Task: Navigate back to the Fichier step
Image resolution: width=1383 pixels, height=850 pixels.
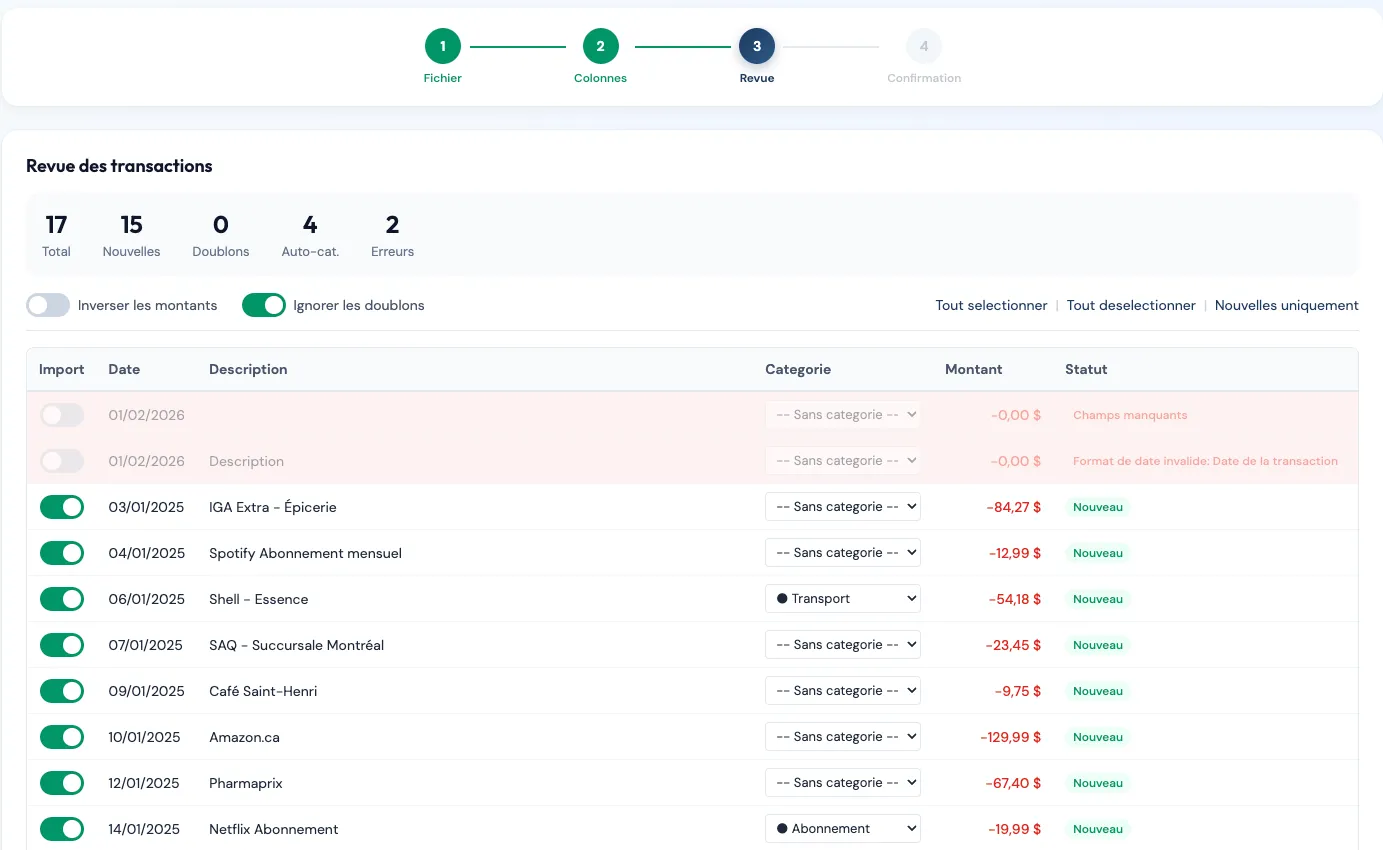Action: pyautogui.click(x=442, y=46)
